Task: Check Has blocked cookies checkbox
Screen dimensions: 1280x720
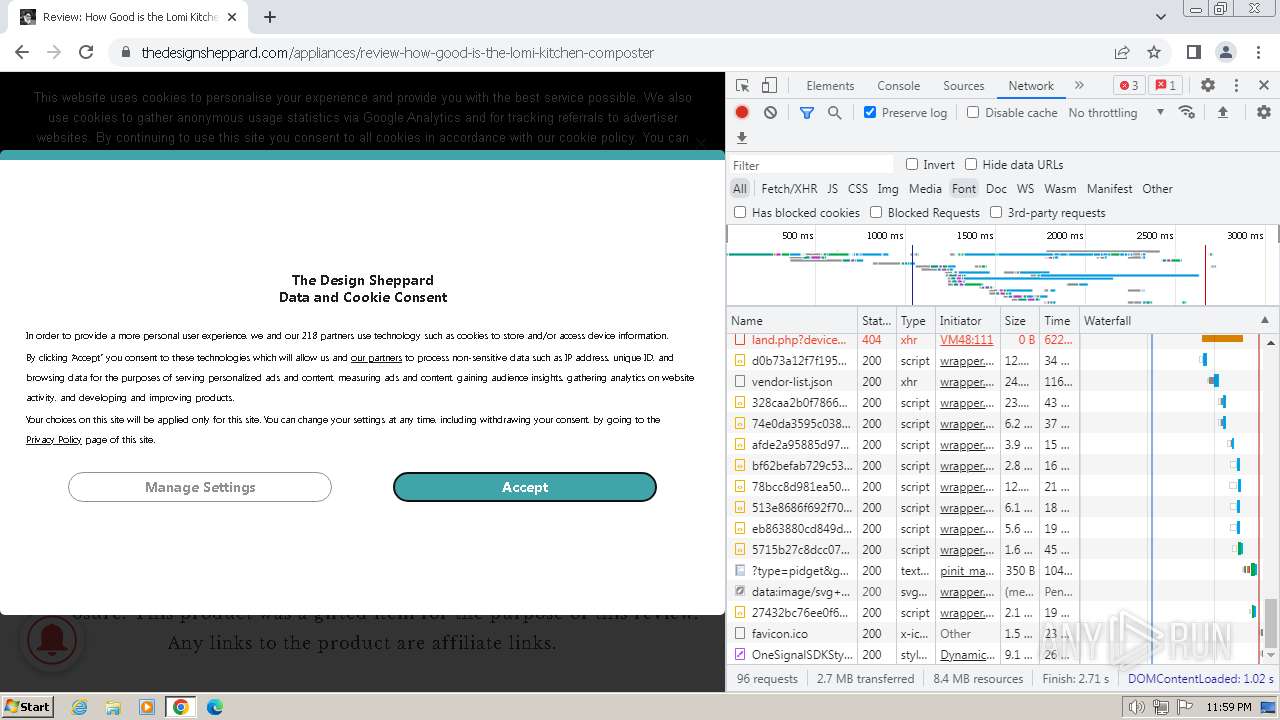Action: pyautogui.click(x=740, y=212)
